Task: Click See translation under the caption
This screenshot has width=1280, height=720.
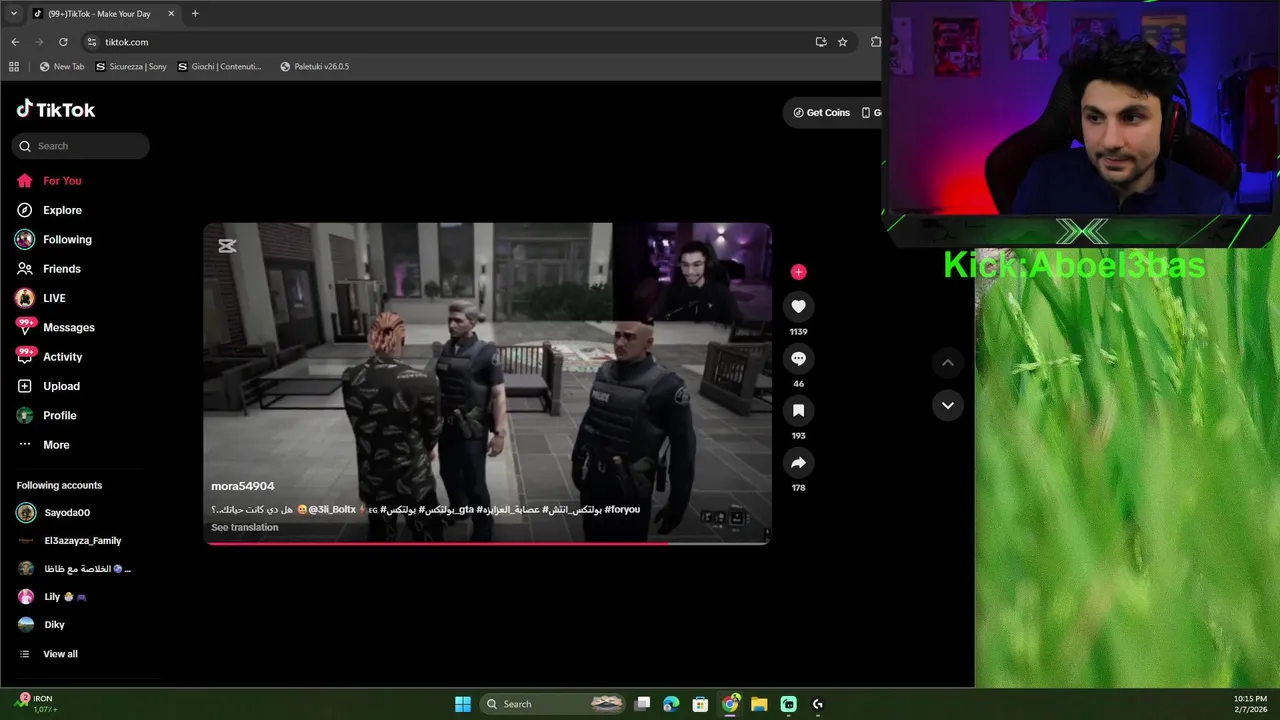Action: pyautogui.click(x=245, y=528)
